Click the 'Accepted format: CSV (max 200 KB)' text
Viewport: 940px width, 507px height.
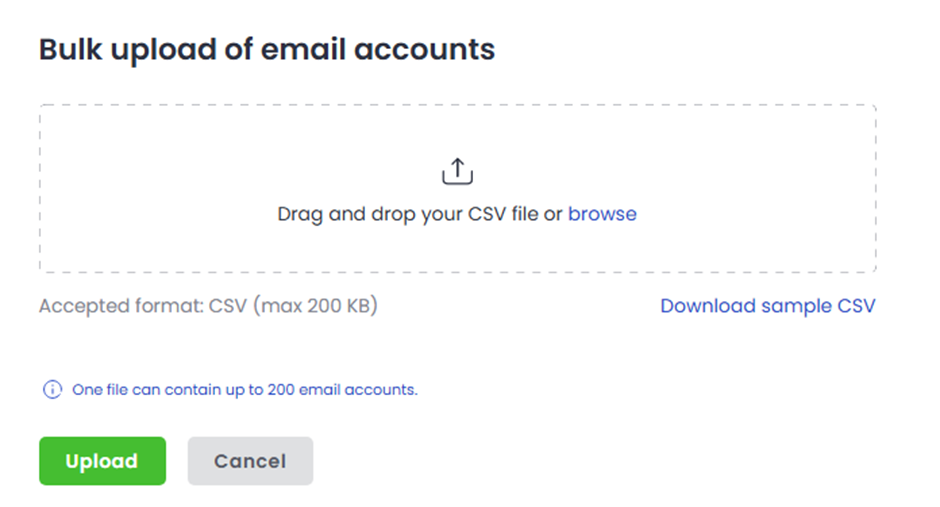point(208,306)
